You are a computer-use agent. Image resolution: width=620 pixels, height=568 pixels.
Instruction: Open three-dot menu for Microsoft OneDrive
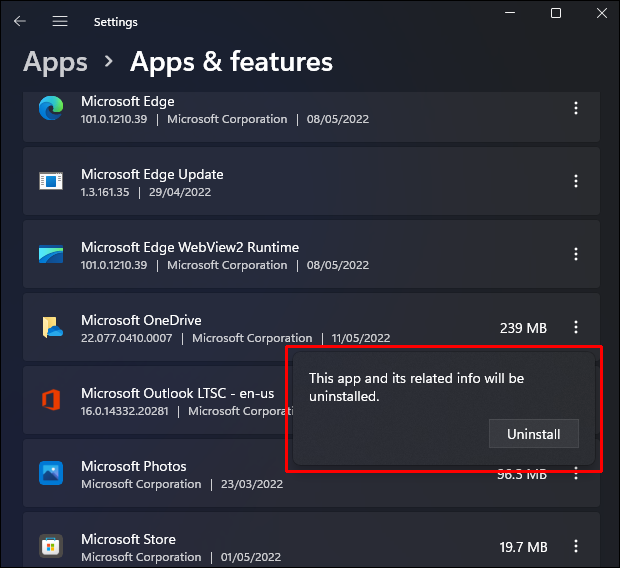[576, 327]
